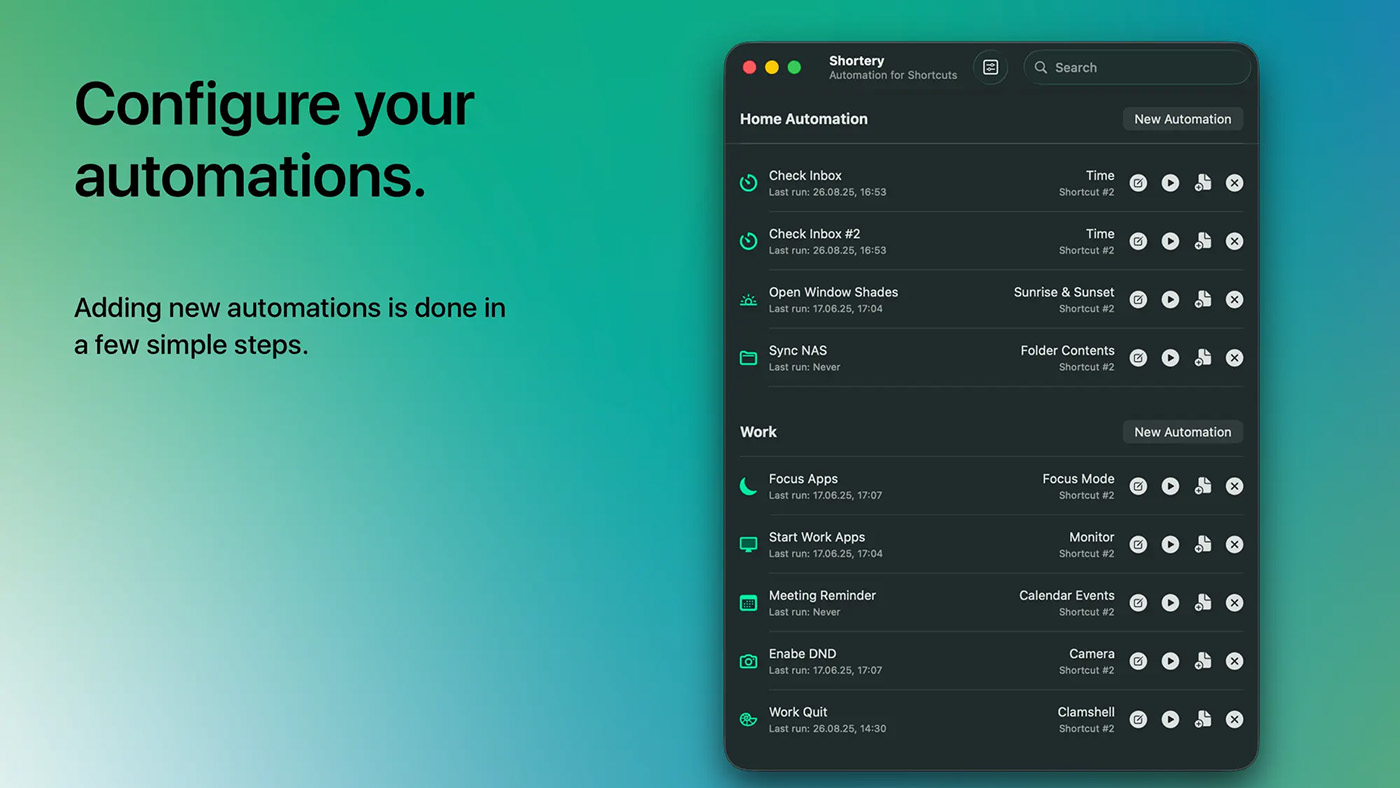Delete the Sync NAS automation
1400x788 pixels.
click(x=1235, y=358)
